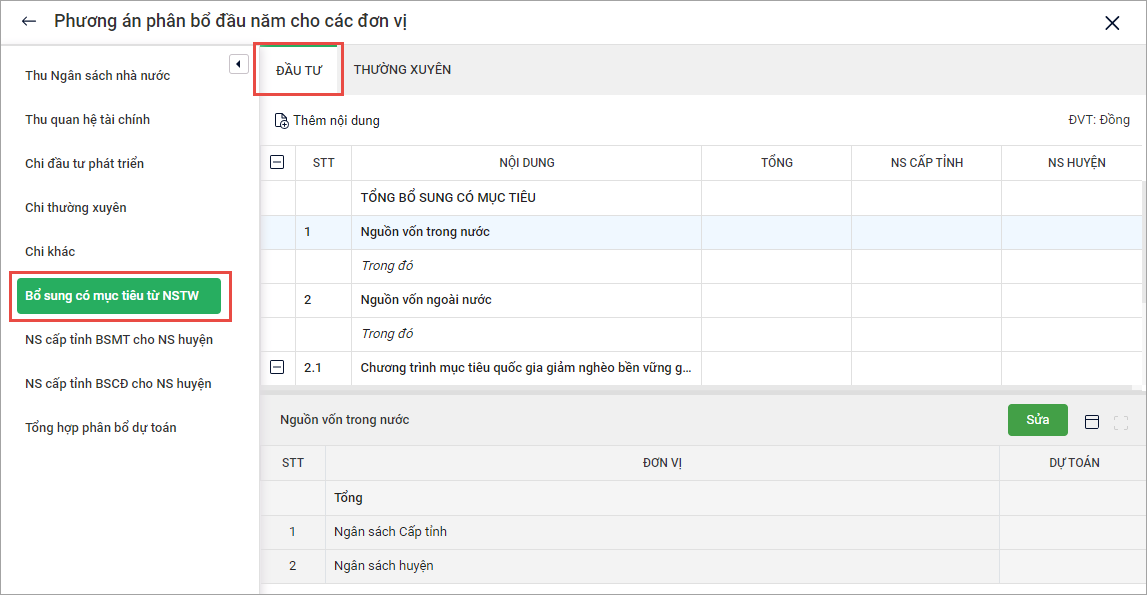1147x595 pixels.
Task: Collapse the left sidebar panel arrow
Action: point(238,64)
